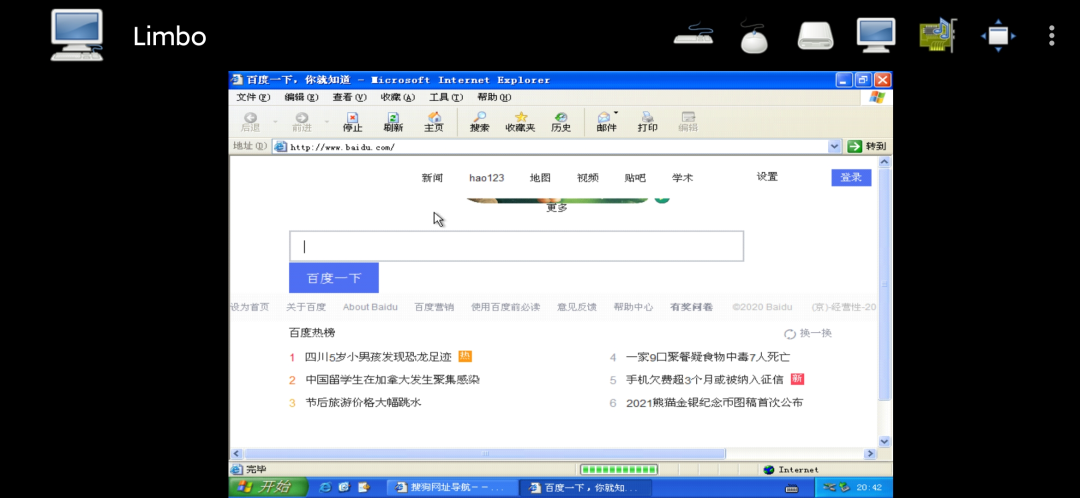Click the Edit (编辑) toolbar icon
Screen dimensions: 1080x498
coord(687,122)
